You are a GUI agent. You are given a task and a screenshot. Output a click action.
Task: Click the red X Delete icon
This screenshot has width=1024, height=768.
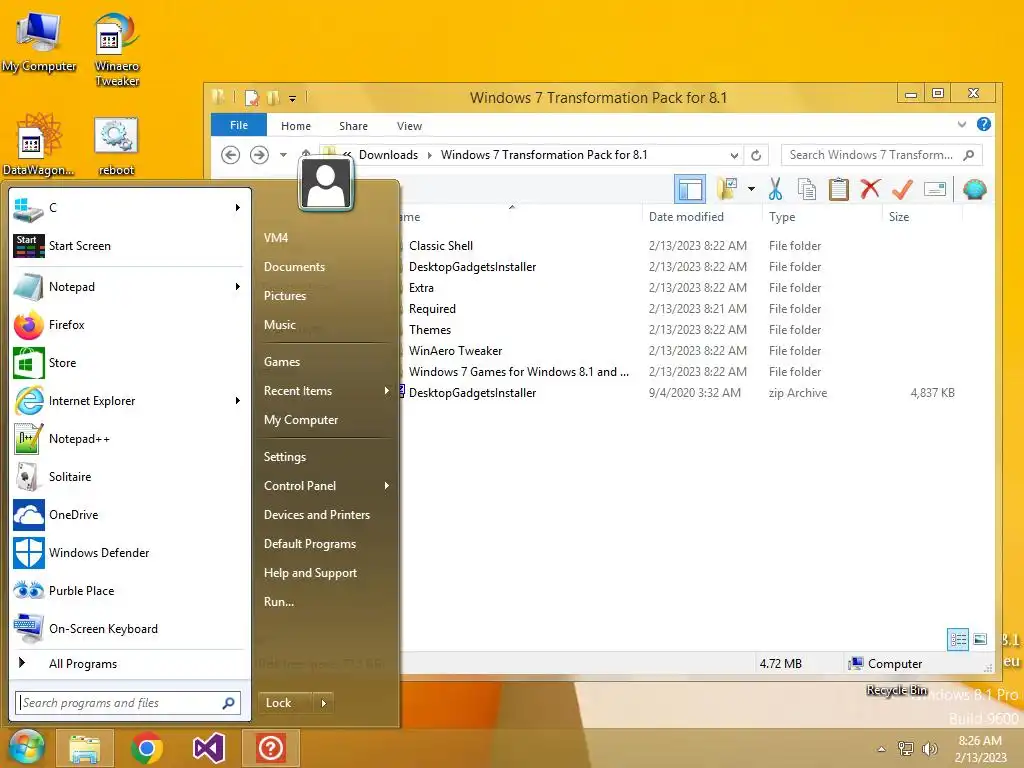click(x=870, y=189)
